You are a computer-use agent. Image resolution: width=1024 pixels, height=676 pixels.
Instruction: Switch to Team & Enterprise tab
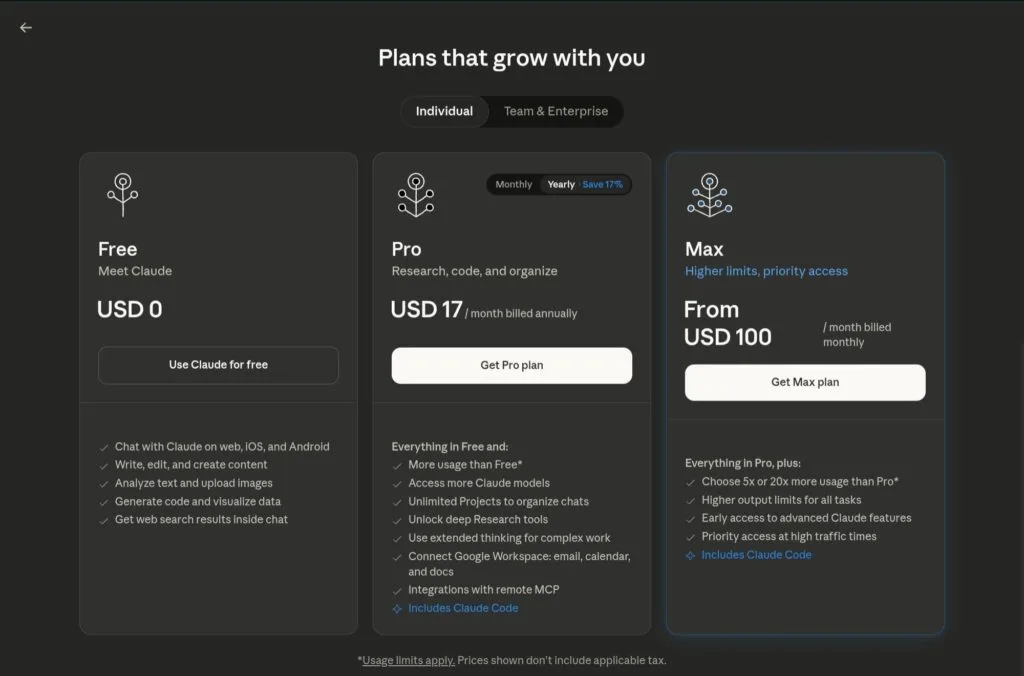[556, 111]
